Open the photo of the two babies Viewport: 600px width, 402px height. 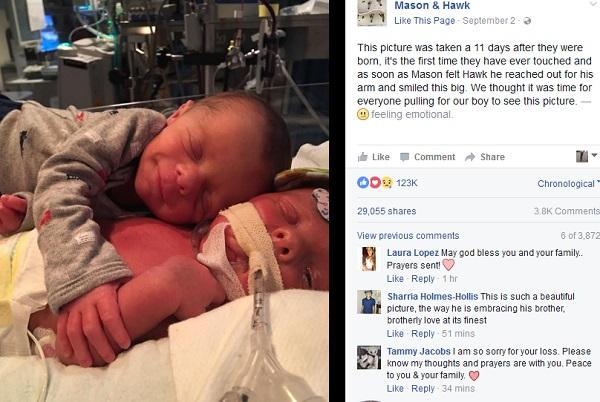click(x=164, y=201)
